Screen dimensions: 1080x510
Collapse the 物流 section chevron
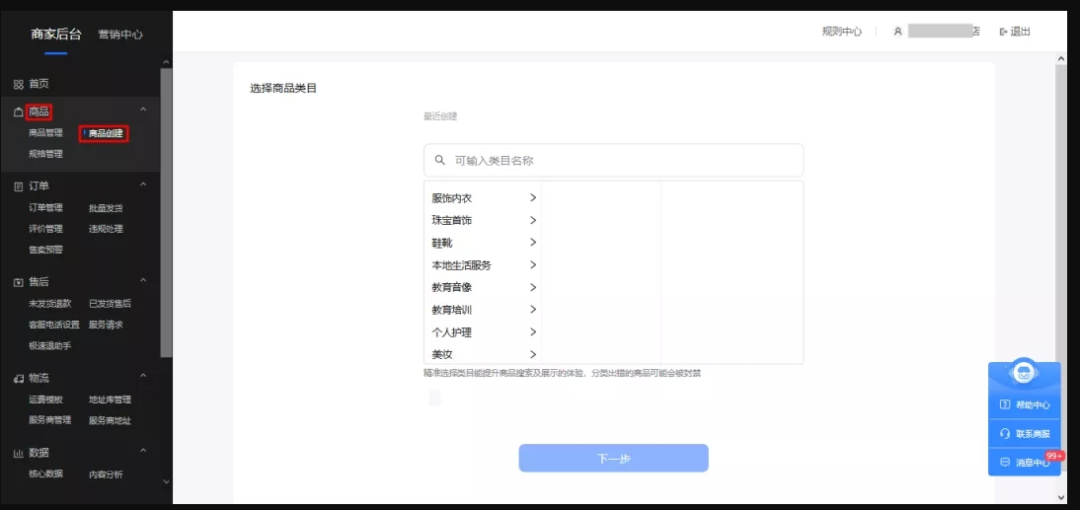(x=143, y=376)
